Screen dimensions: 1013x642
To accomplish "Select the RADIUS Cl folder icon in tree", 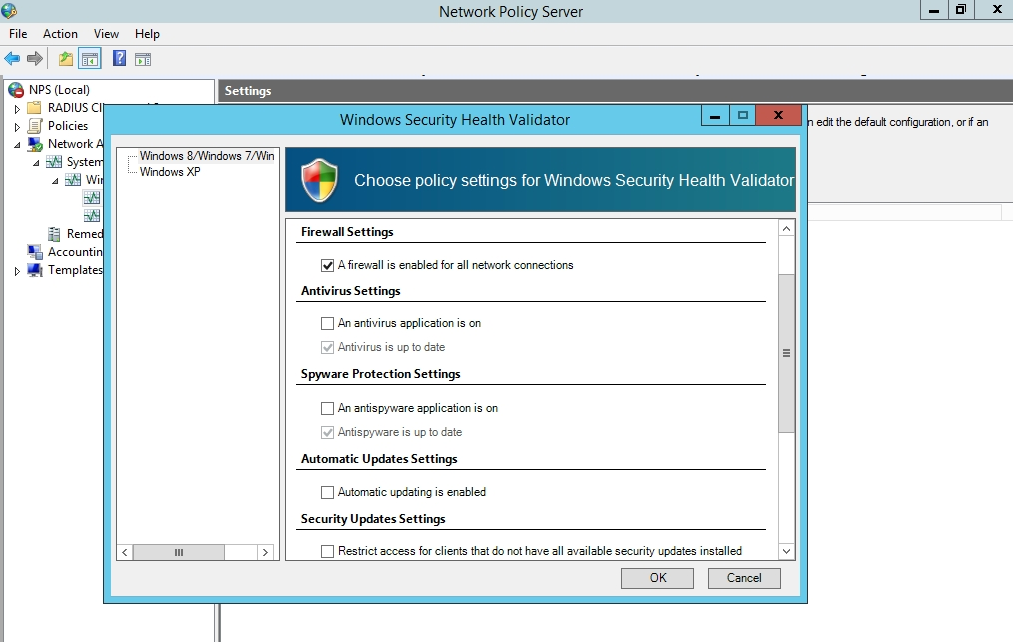I will pos(35,108).
